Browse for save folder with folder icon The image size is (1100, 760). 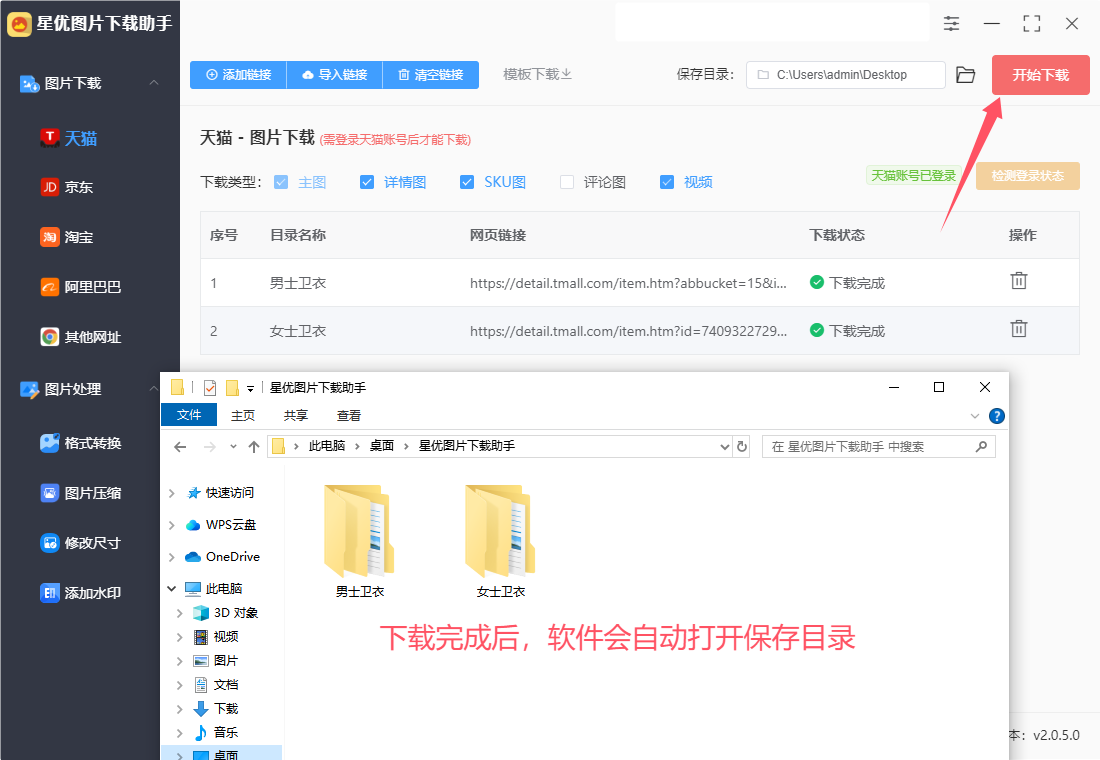click(x=966, y=75)
